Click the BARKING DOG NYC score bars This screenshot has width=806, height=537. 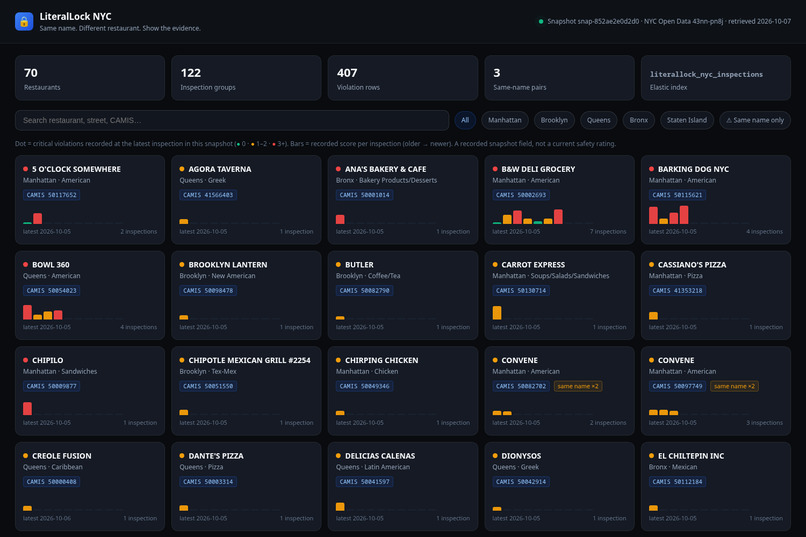coord(668,215)
